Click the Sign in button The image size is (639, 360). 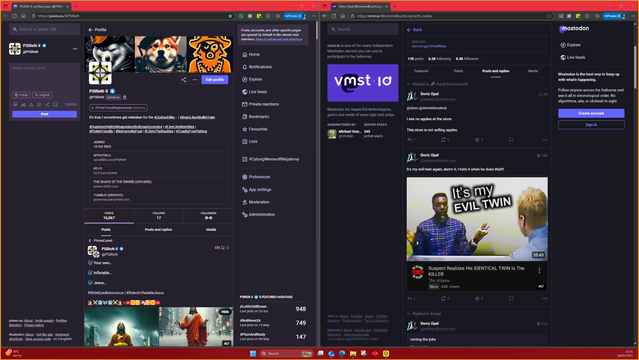(591, 125)
